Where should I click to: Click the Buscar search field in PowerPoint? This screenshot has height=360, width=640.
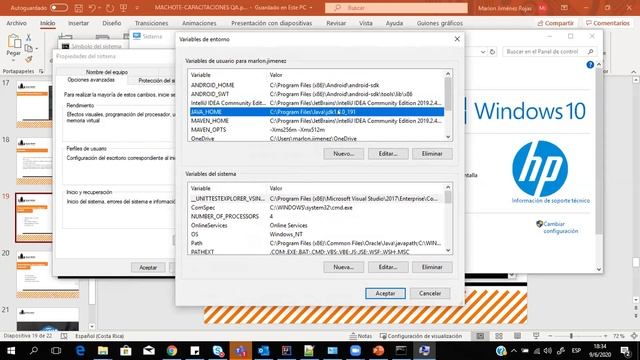396,8
